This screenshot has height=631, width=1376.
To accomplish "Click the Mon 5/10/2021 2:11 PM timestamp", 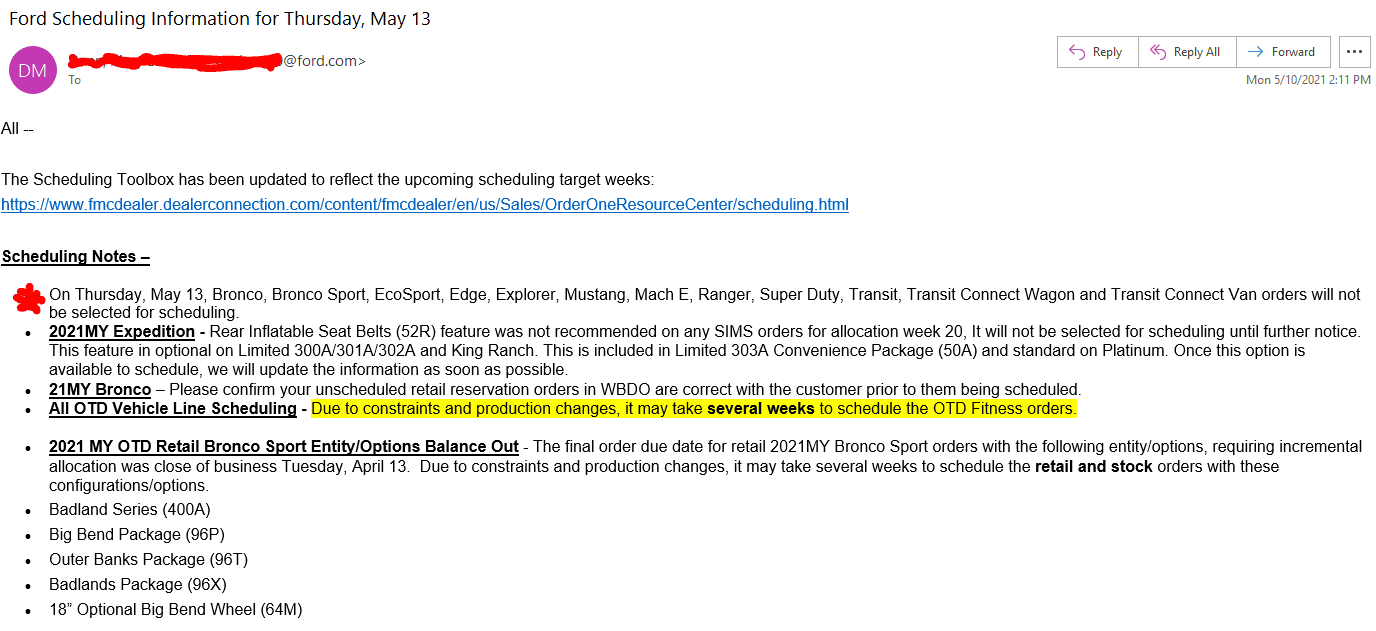I will [x=1308, y=80].
